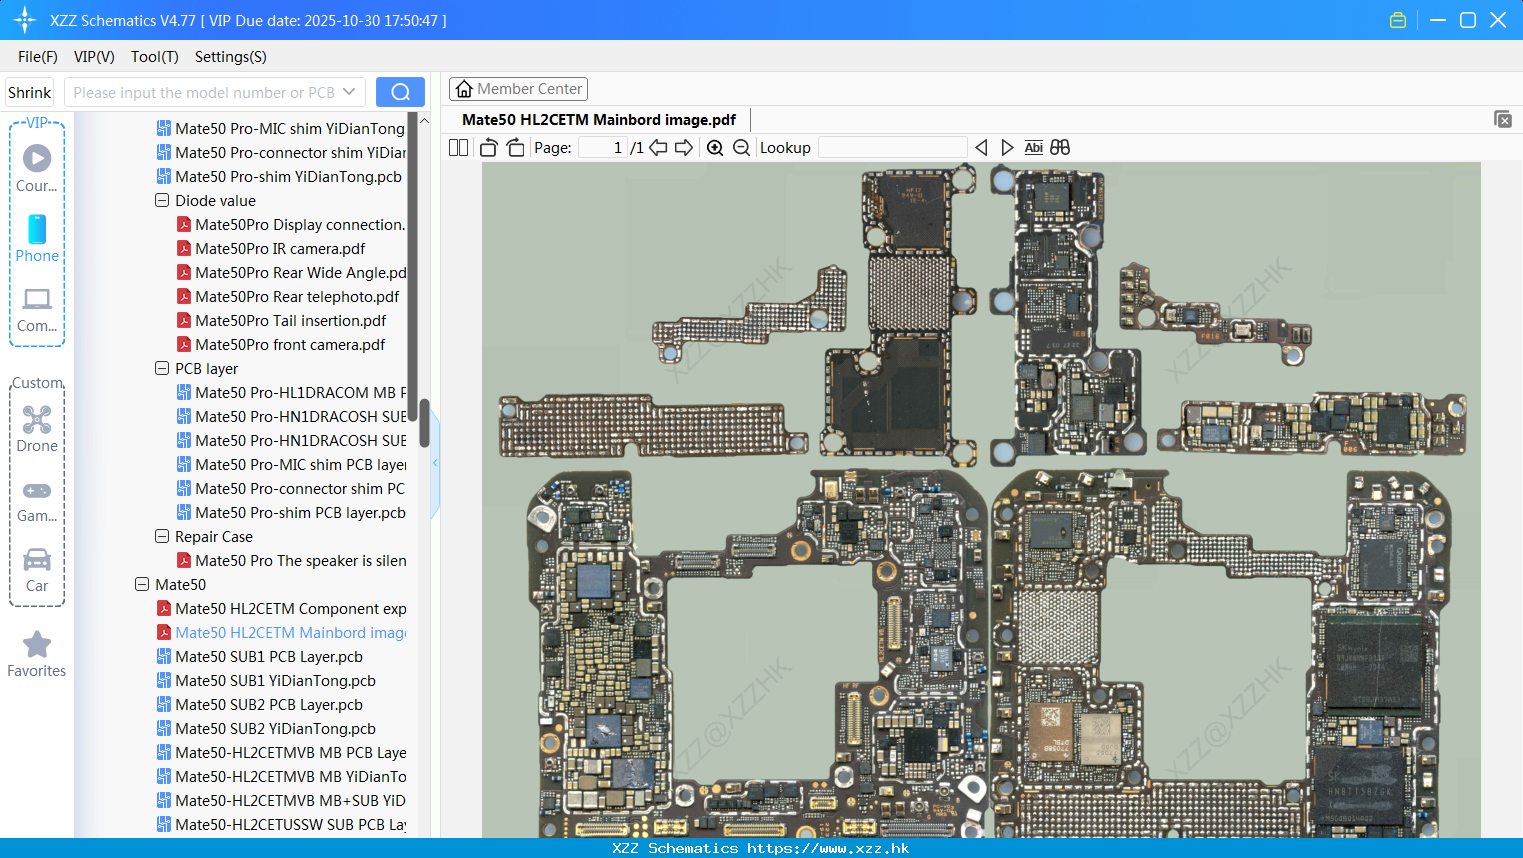Click the tree panel scrollbar thumb
The height and width of the screenshot is (858, 1523).
[x=424, y=423]
